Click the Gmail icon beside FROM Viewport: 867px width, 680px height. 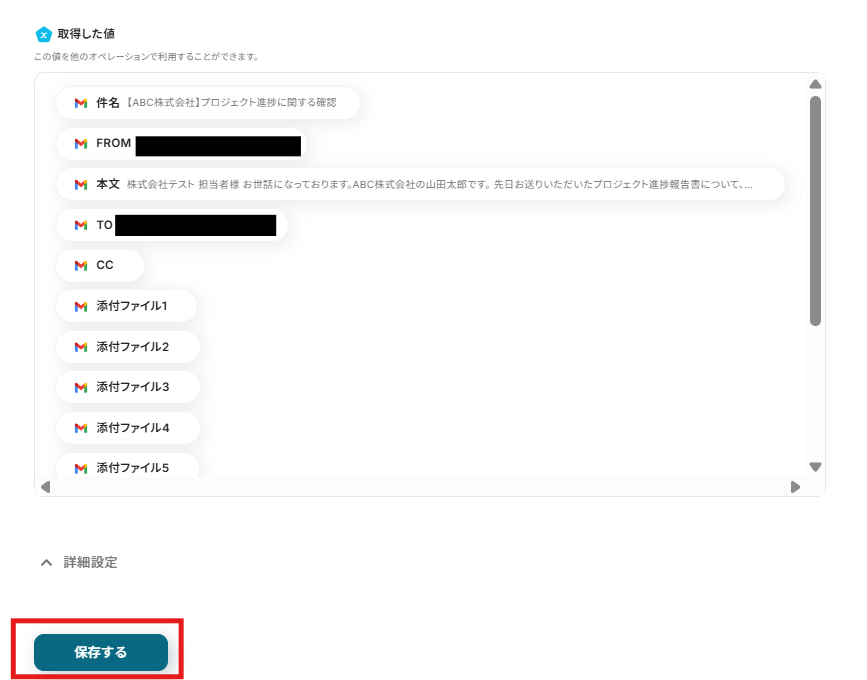coord(81,144)
